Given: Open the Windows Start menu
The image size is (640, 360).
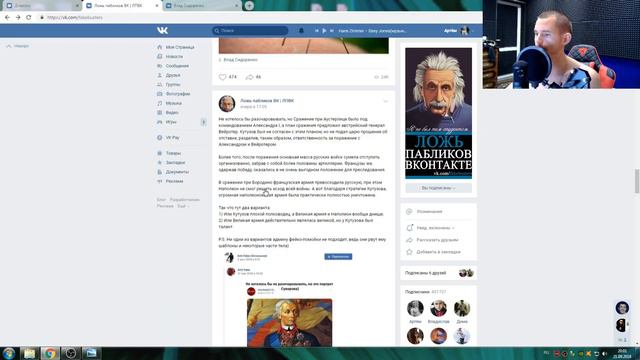Looking at the screenshot, I should (9, 353).
